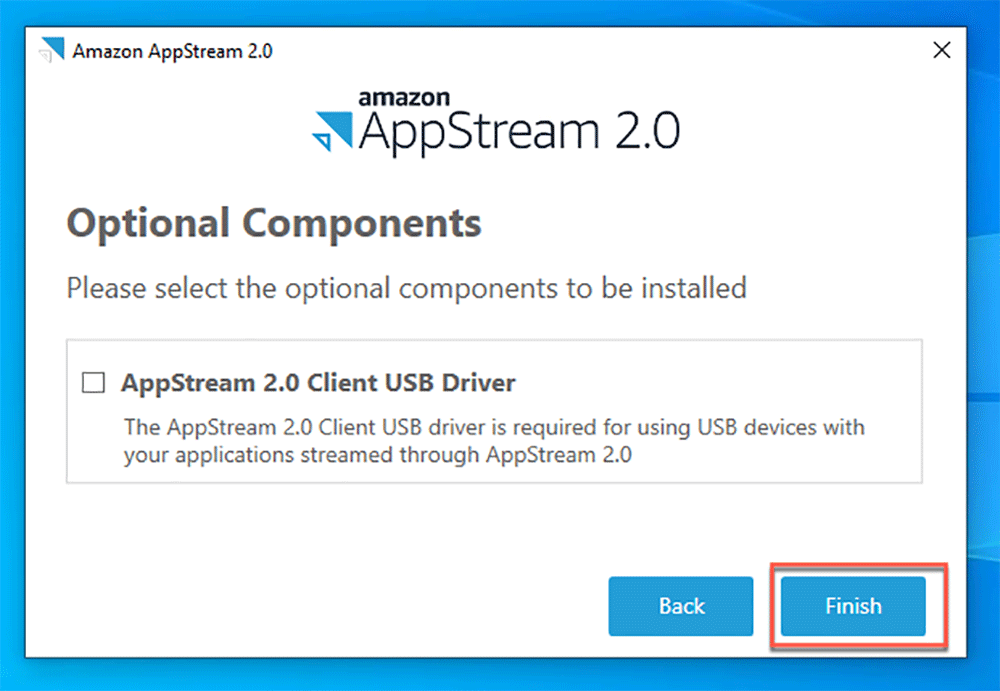
Task: Check the USB Driver optional component box
Action: 92,381
